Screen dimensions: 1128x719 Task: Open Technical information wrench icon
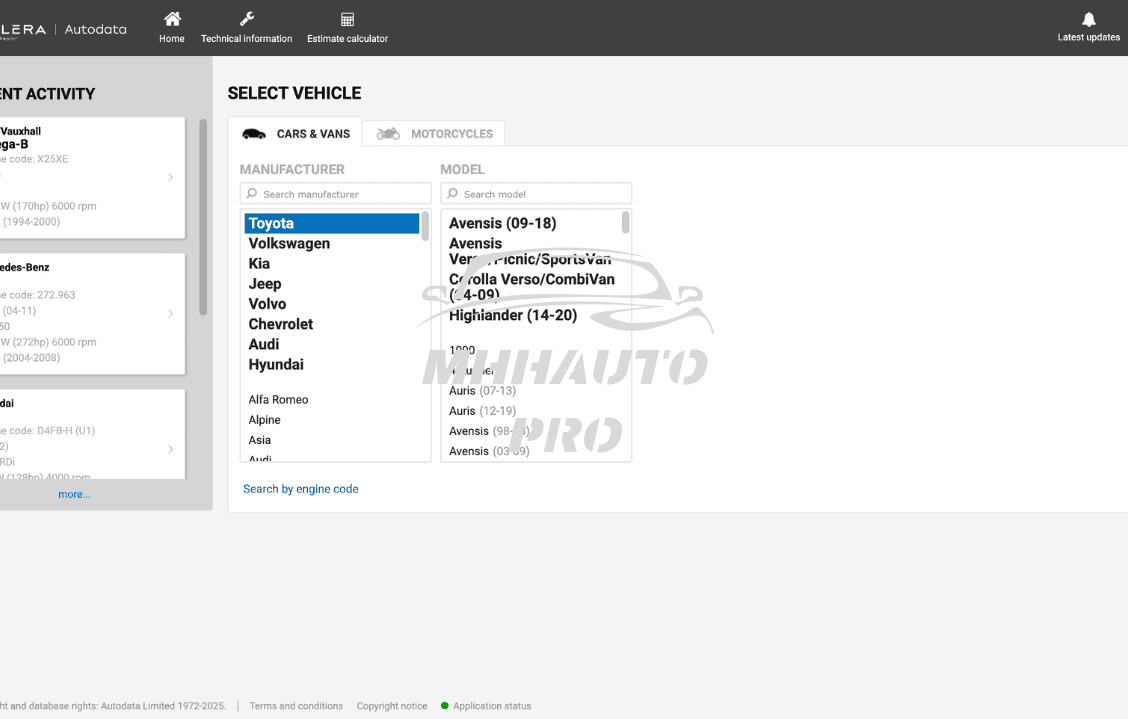coord(247,19)
